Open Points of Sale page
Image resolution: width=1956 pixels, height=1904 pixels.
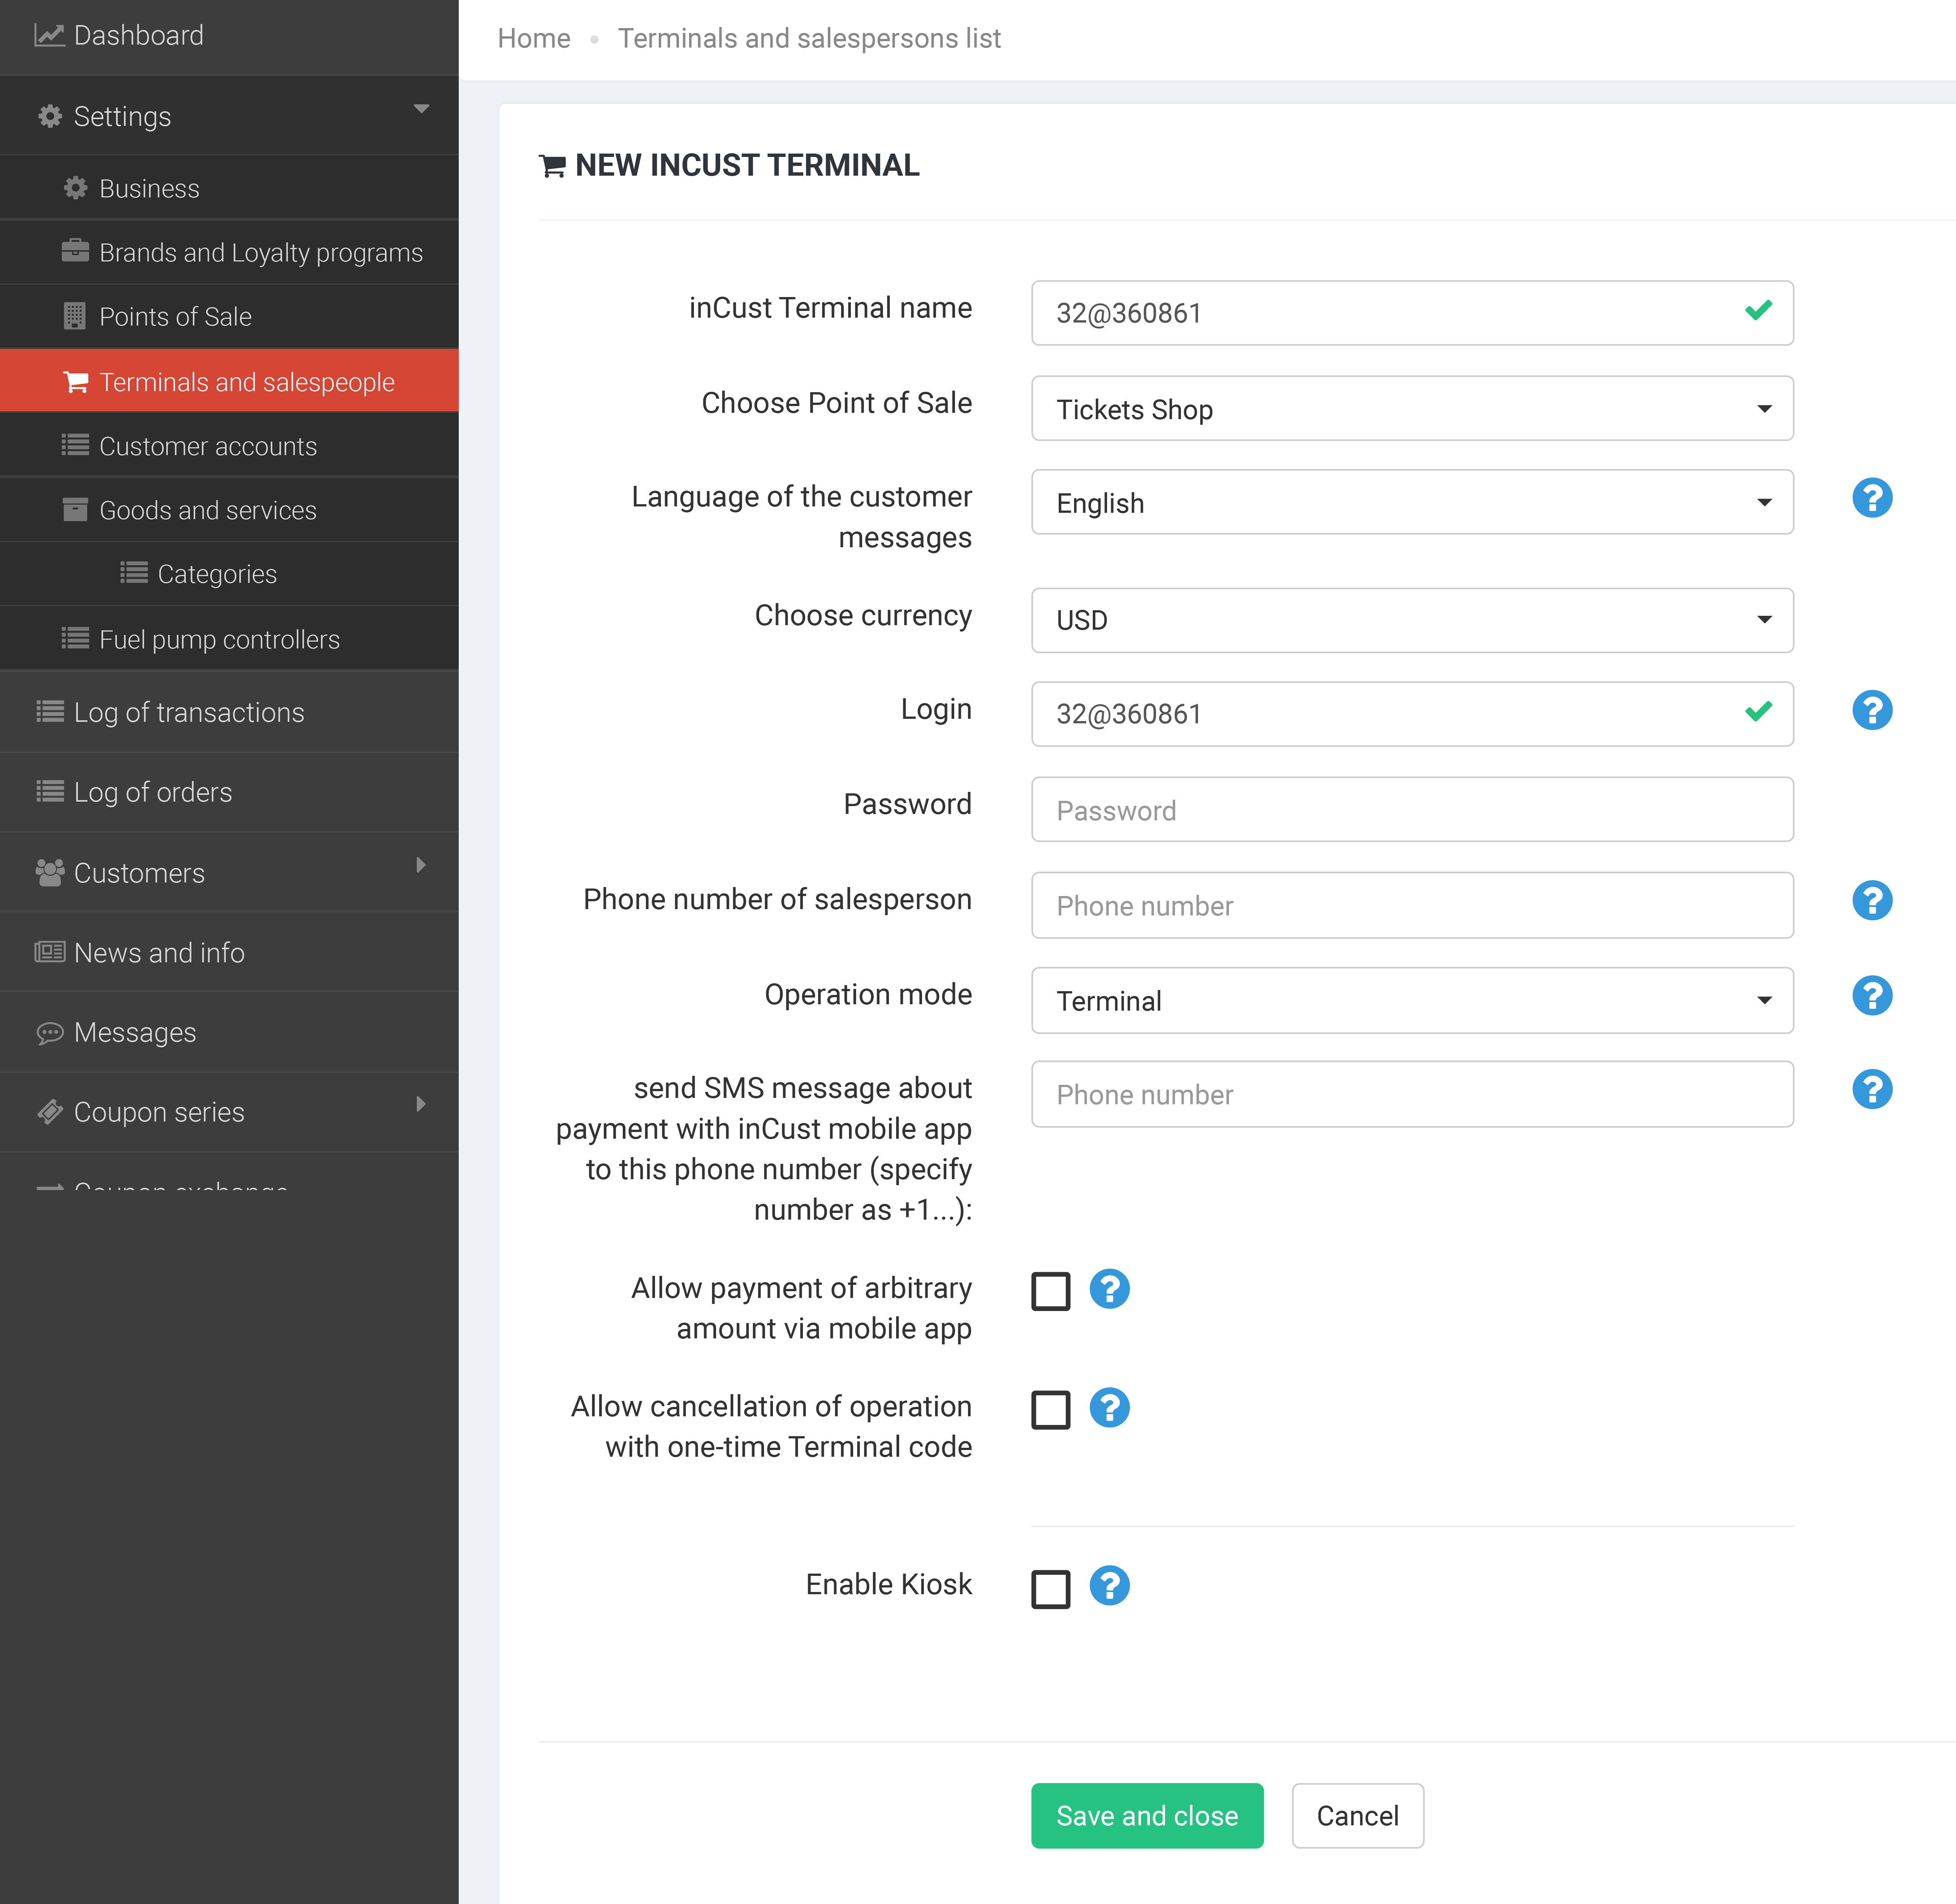(x=229, y=316)
